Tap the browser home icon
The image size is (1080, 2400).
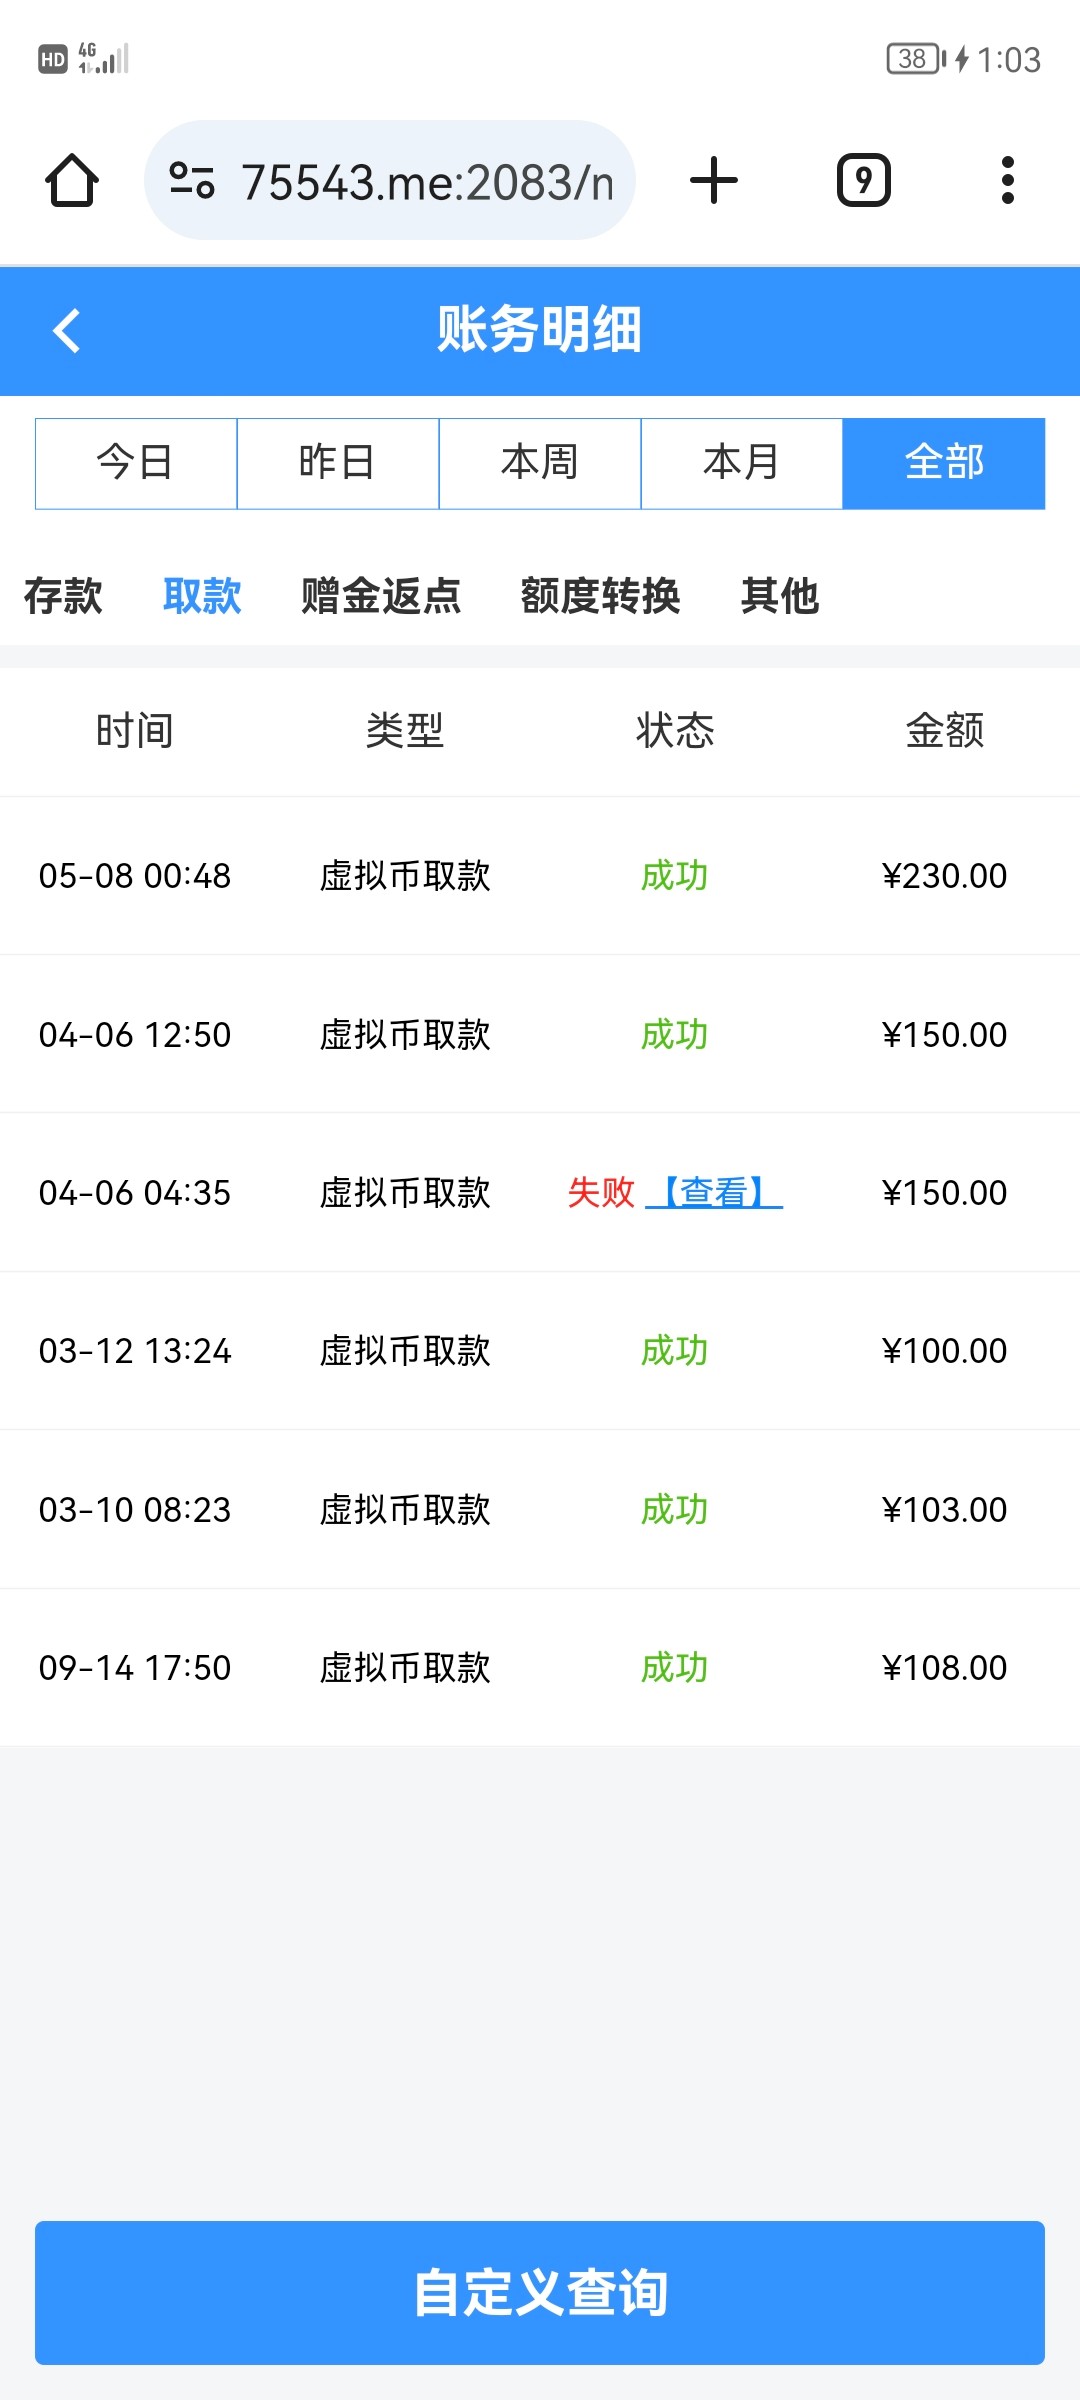tap(72, 181)
